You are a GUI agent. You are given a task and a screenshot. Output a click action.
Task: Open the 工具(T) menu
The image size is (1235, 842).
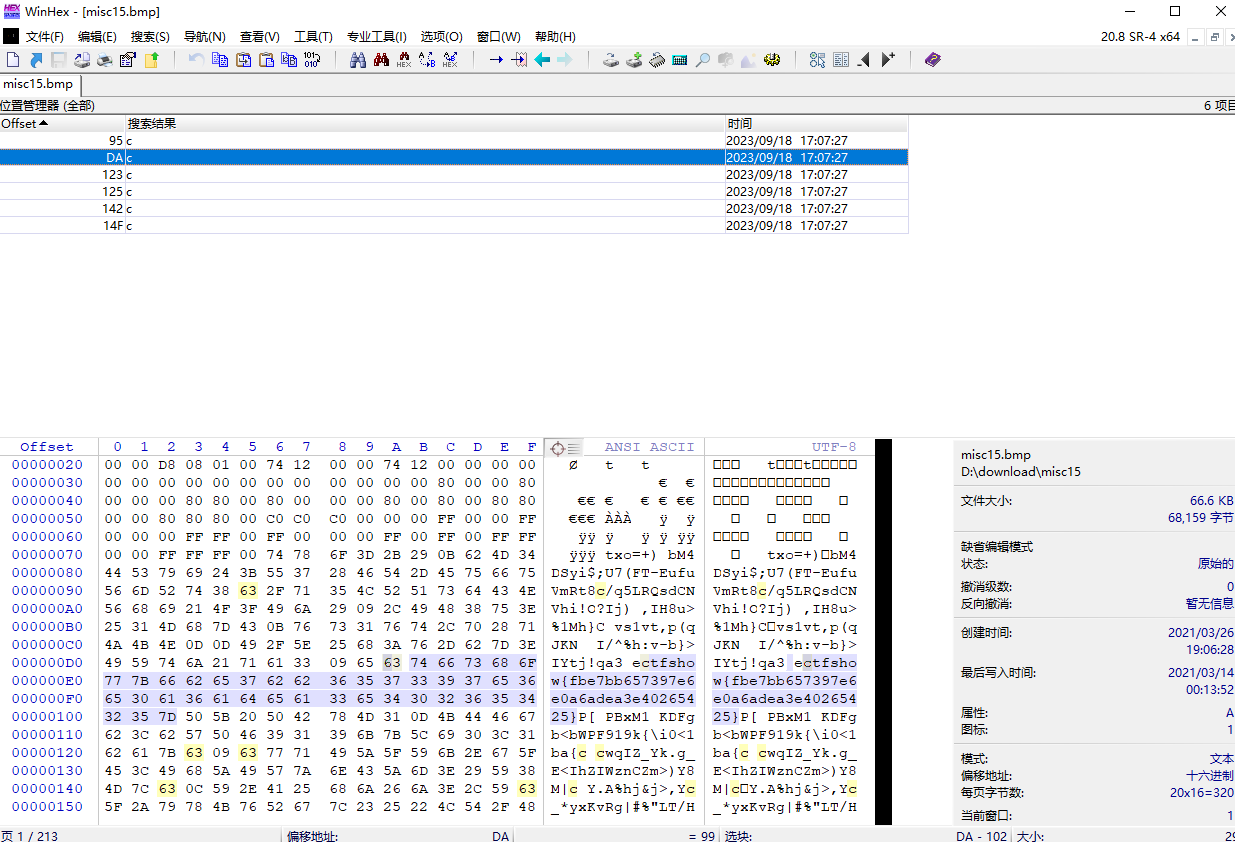pyautogui.click(x=314, y=37)
